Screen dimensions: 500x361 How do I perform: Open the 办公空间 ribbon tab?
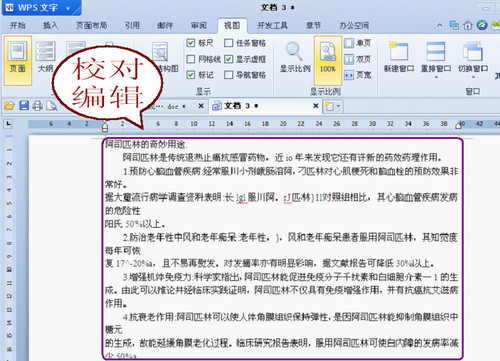coord(354,25)
